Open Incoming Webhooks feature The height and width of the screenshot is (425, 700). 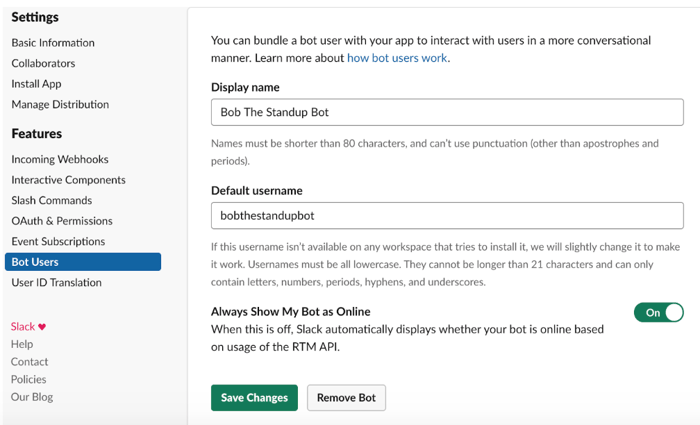[60, 159]
